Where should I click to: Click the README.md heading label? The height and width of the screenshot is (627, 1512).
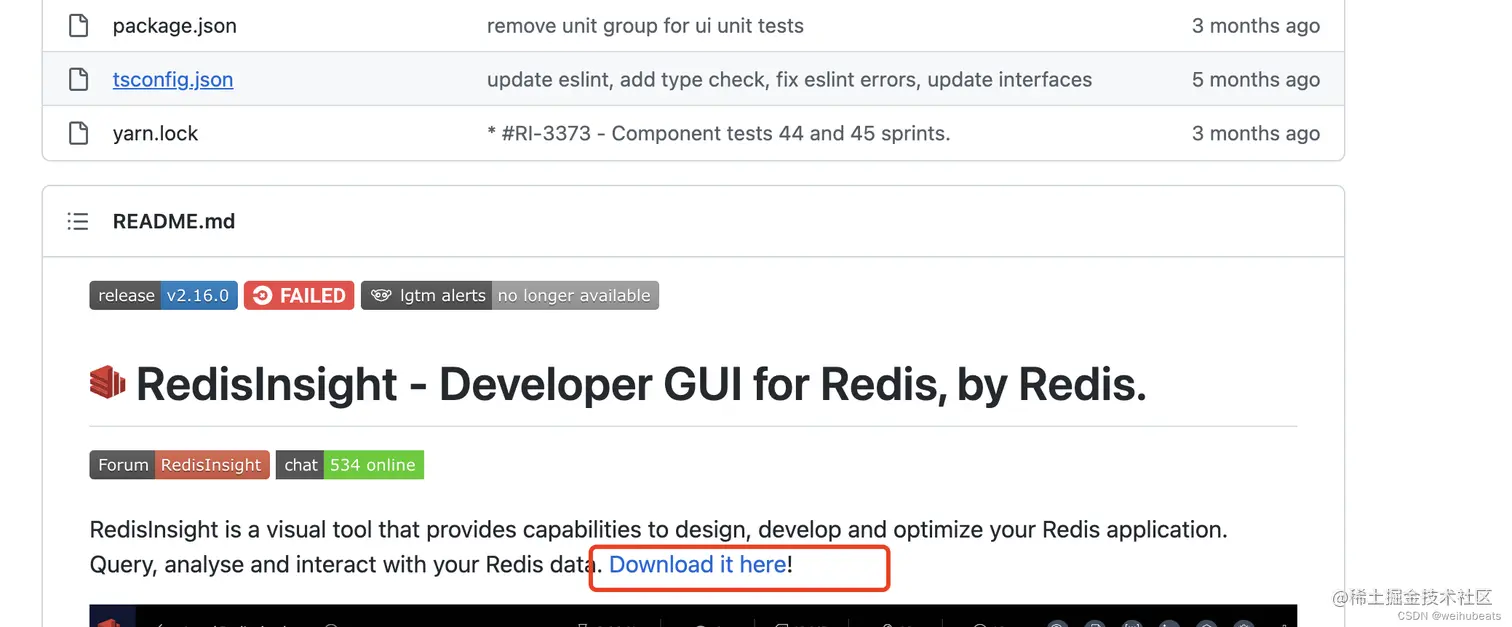[x=174, y=221]
